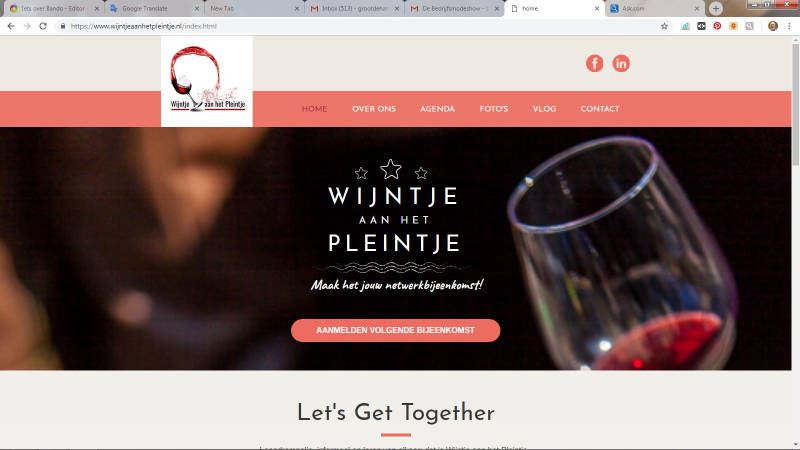Viewport: 800px width, 450px height.
Task: Switch to the Google Translate tab
Action: pos(153,8)
